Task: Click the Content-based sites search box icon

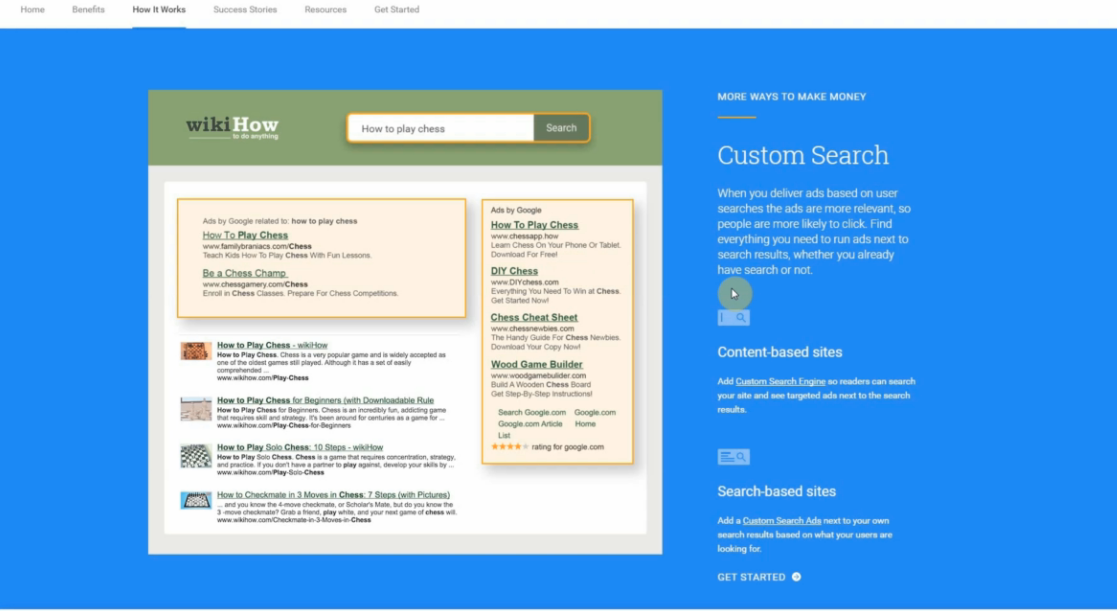Action: click(x=733, y=318)
